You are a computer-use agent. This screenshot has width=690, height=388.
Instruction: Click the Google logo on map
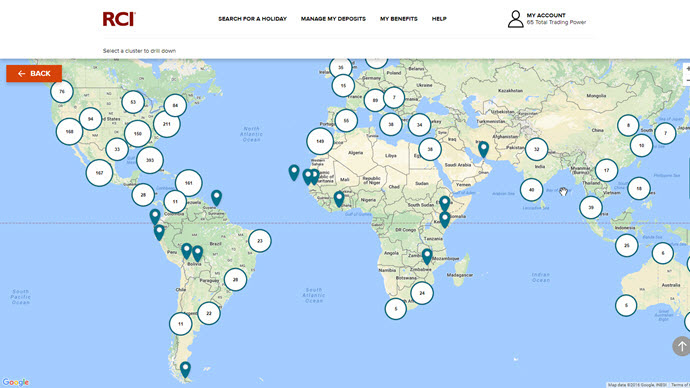16,382
